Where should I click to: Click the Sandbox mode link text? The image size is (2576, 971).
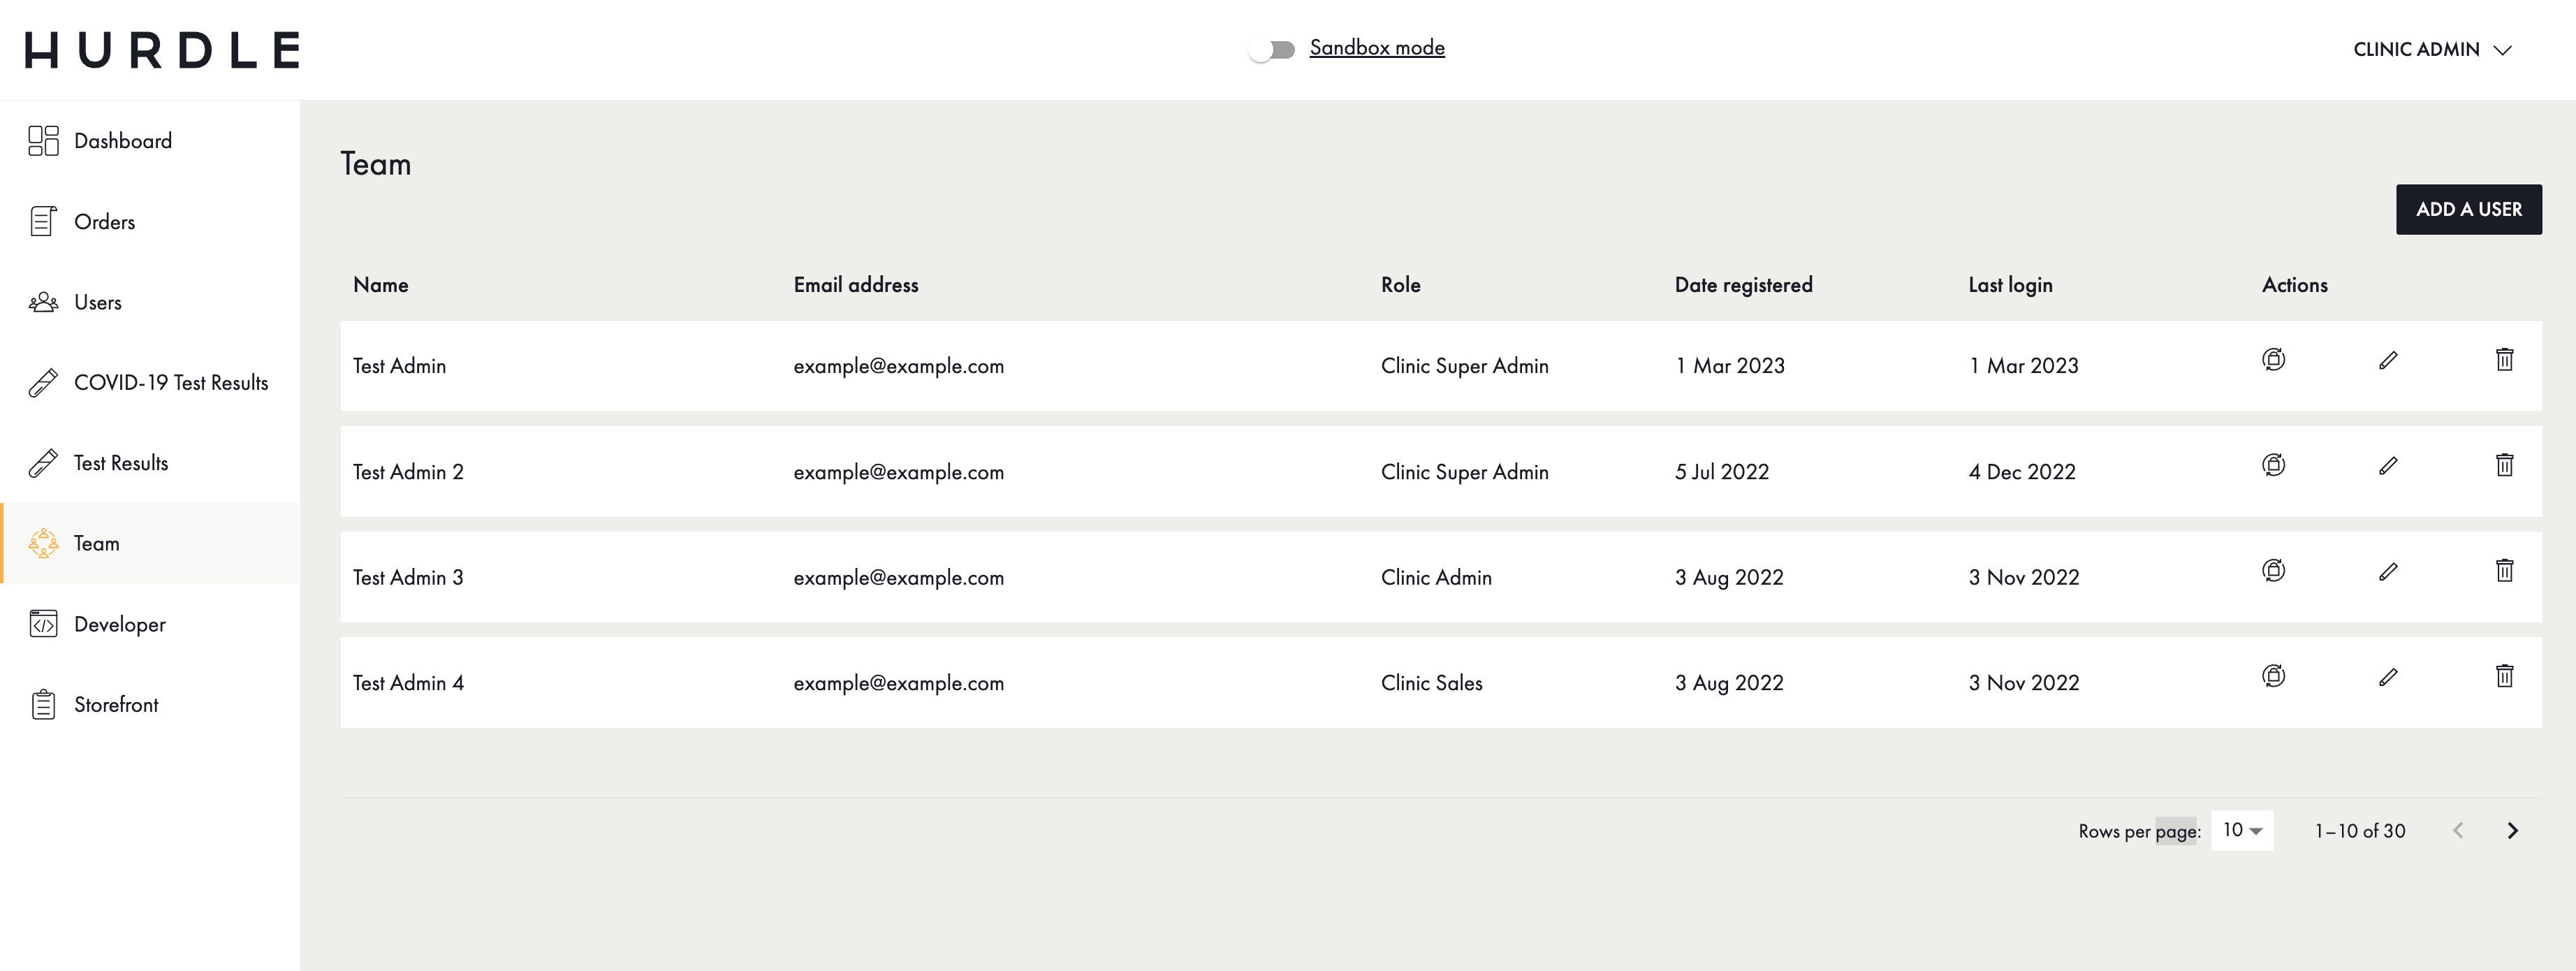click(x=1376, y=48)
